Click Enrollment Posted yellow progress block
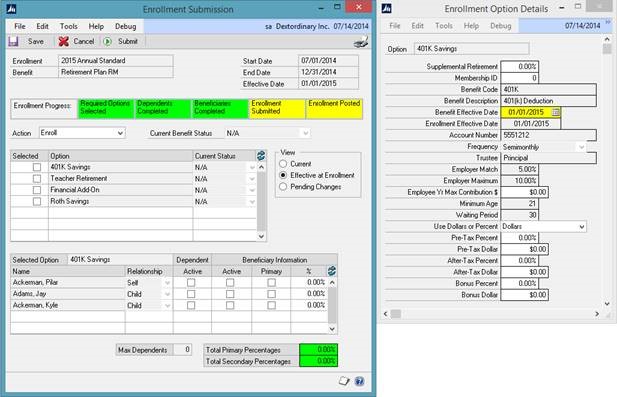 [334, 108]
